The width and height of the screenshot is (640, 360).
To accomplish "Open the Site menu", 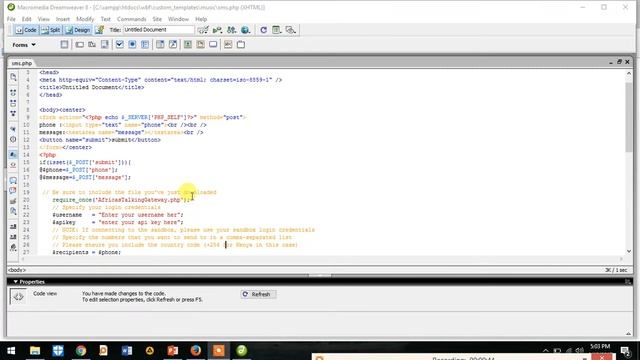I will click(x=157, y=19).
